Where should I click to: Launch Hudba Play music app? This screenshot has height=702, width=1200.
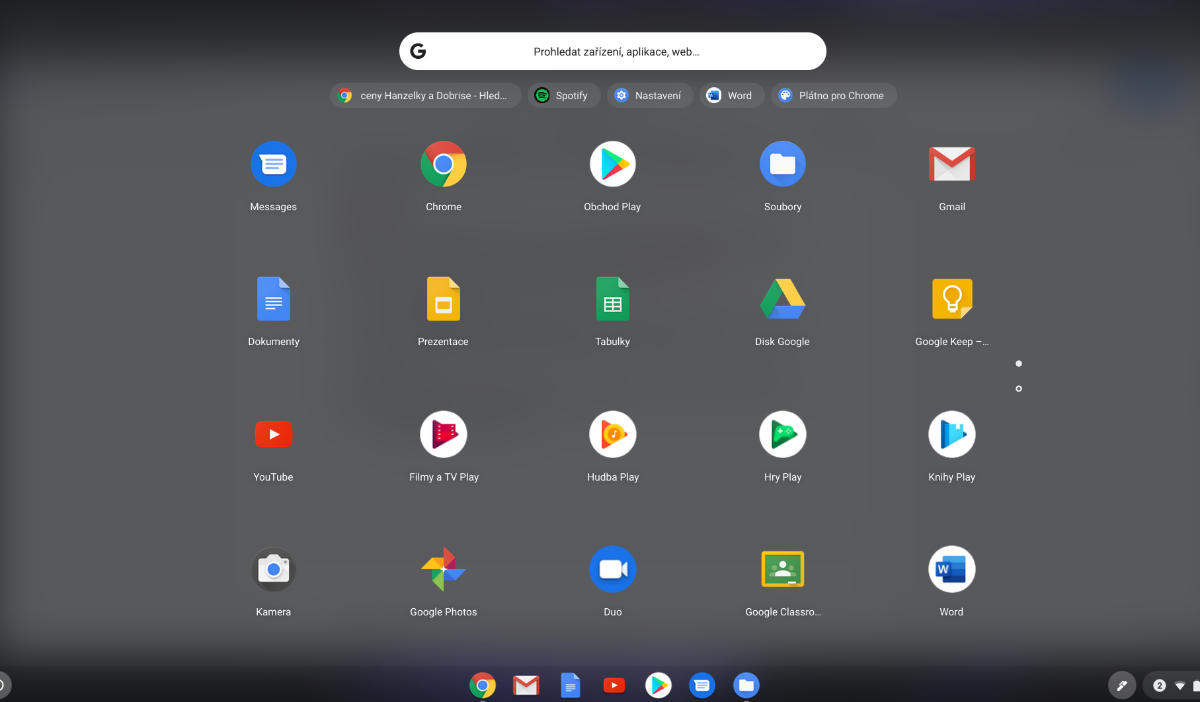tap(612, 435)
